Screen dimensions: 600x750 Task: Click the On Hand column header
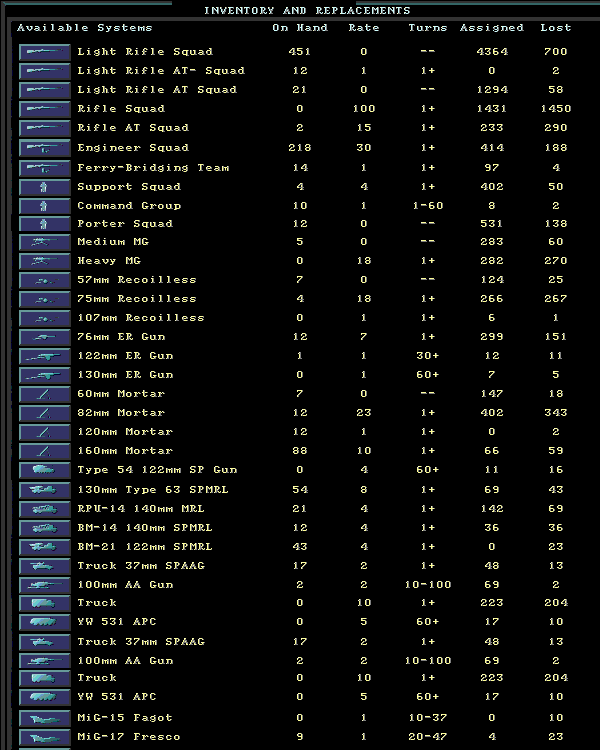click(300, 28)
